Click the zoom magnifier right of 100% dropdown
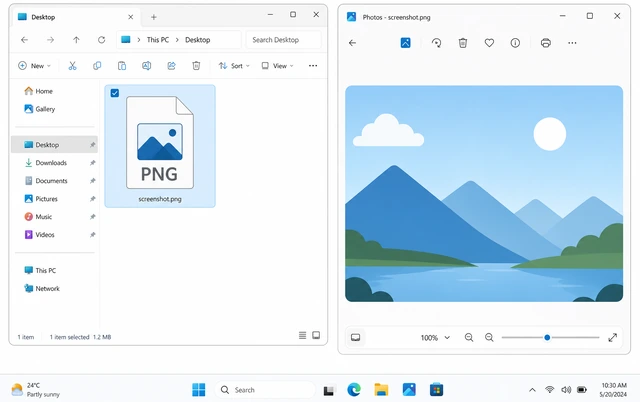The image size is (640, 402). coord(469,338)
